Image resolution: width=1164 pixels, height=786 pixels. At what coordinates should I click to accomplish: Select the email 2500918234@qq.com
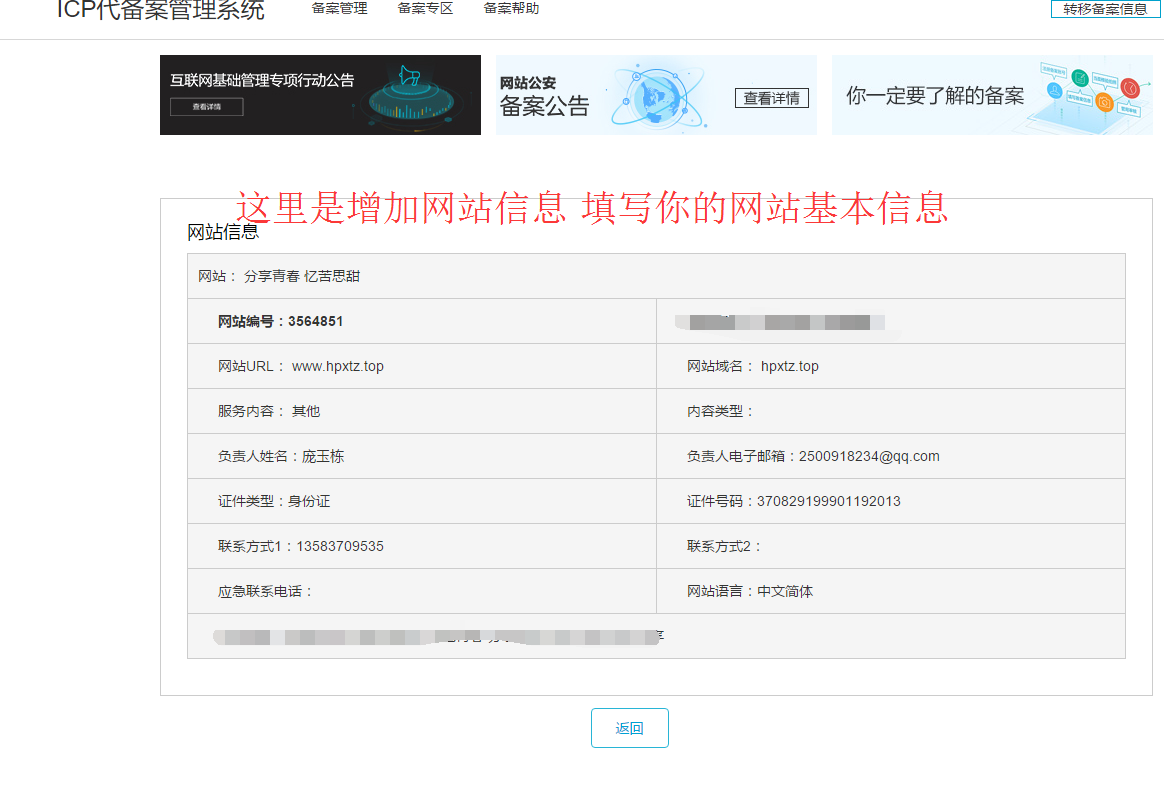coord(869,456)
